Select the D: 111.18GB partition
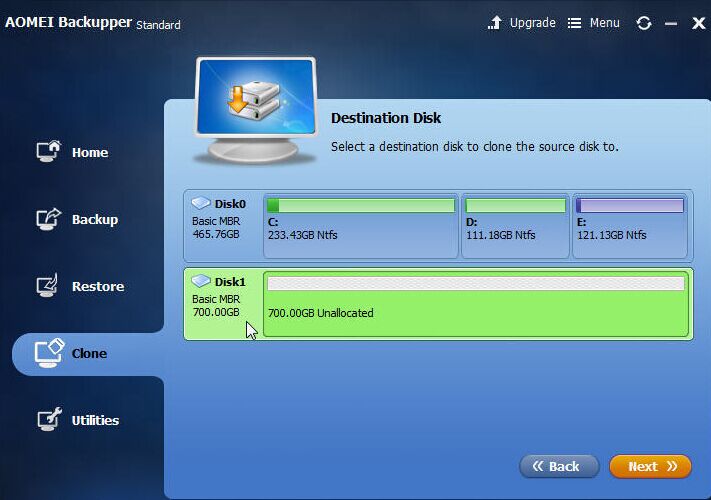 click(515, 226)
